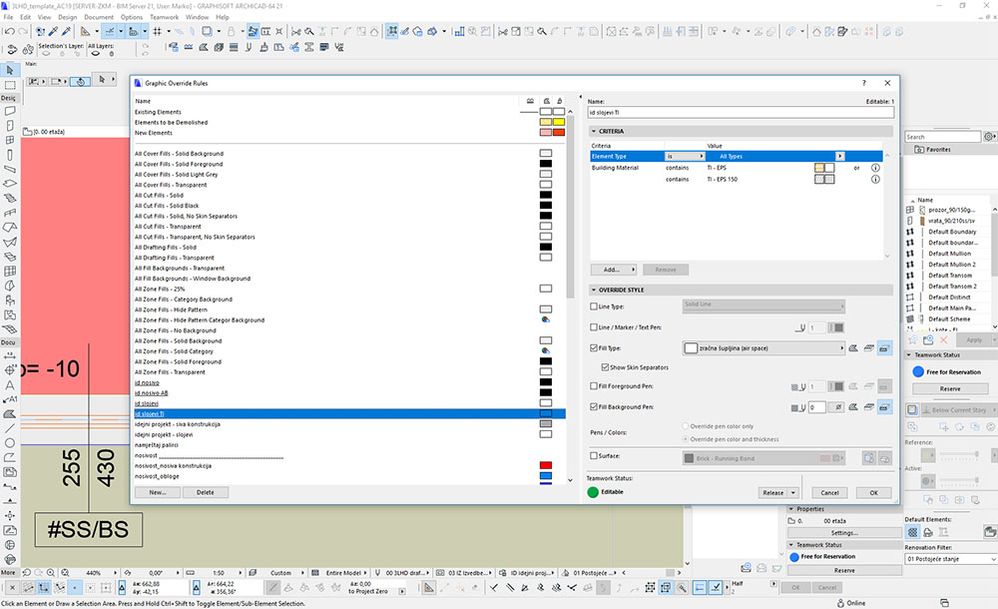Screen dimensions: 998x609
Task: Uncheck the Fill Background Pen checkbox
Action: [594, 407]
